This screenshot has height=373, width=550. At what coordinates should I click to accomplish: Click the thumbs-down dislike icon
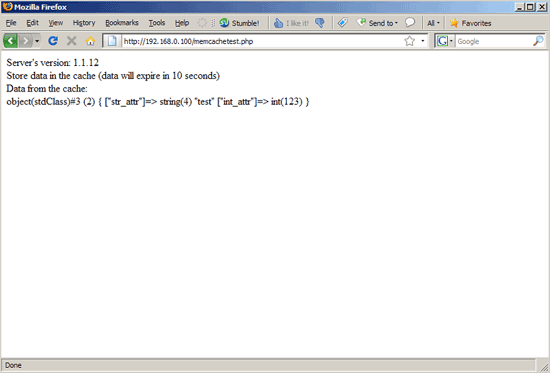pos(320,23)
